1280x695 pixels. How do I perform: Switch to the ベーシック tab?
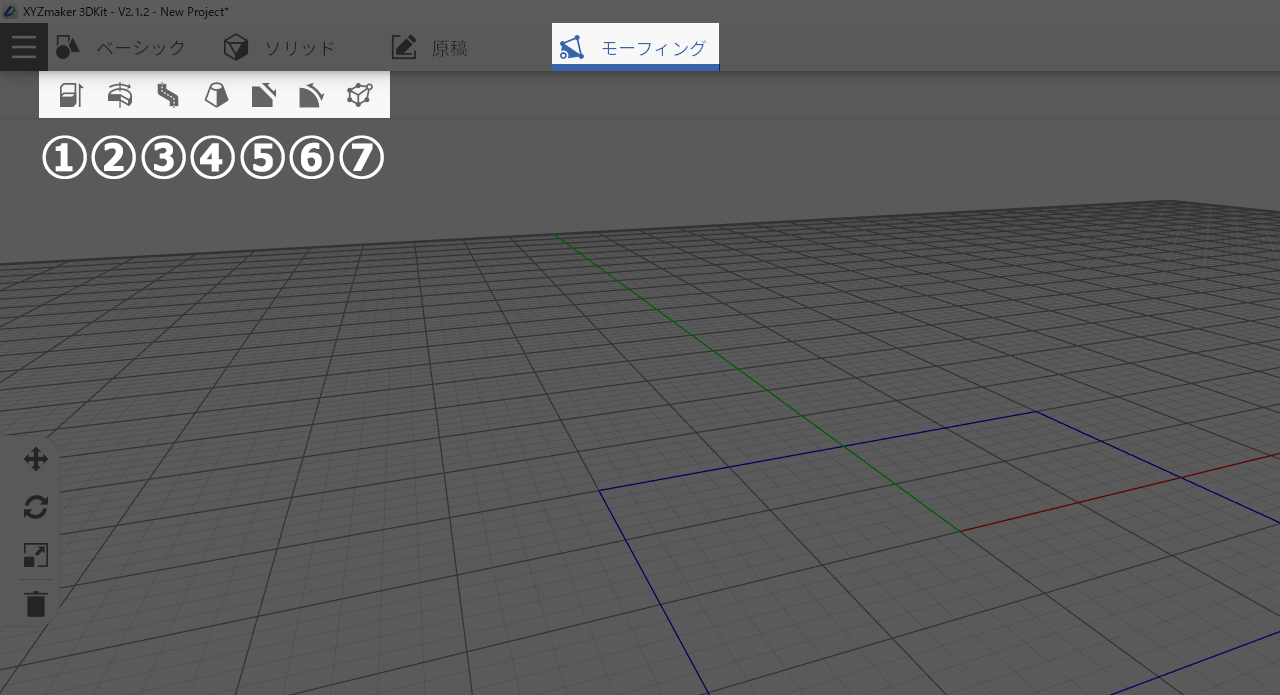[x=121, y=47]
